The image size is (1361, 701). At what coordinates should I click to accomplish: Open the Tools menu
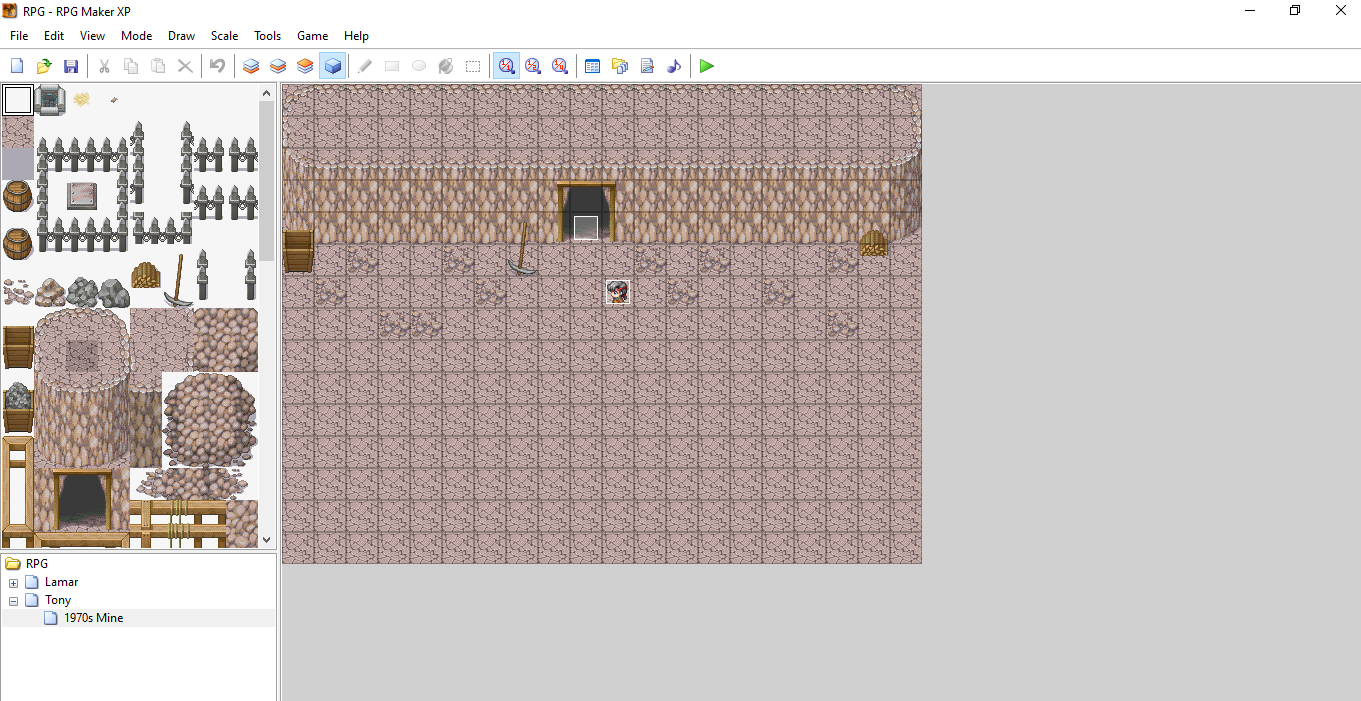tap(267, 36)
